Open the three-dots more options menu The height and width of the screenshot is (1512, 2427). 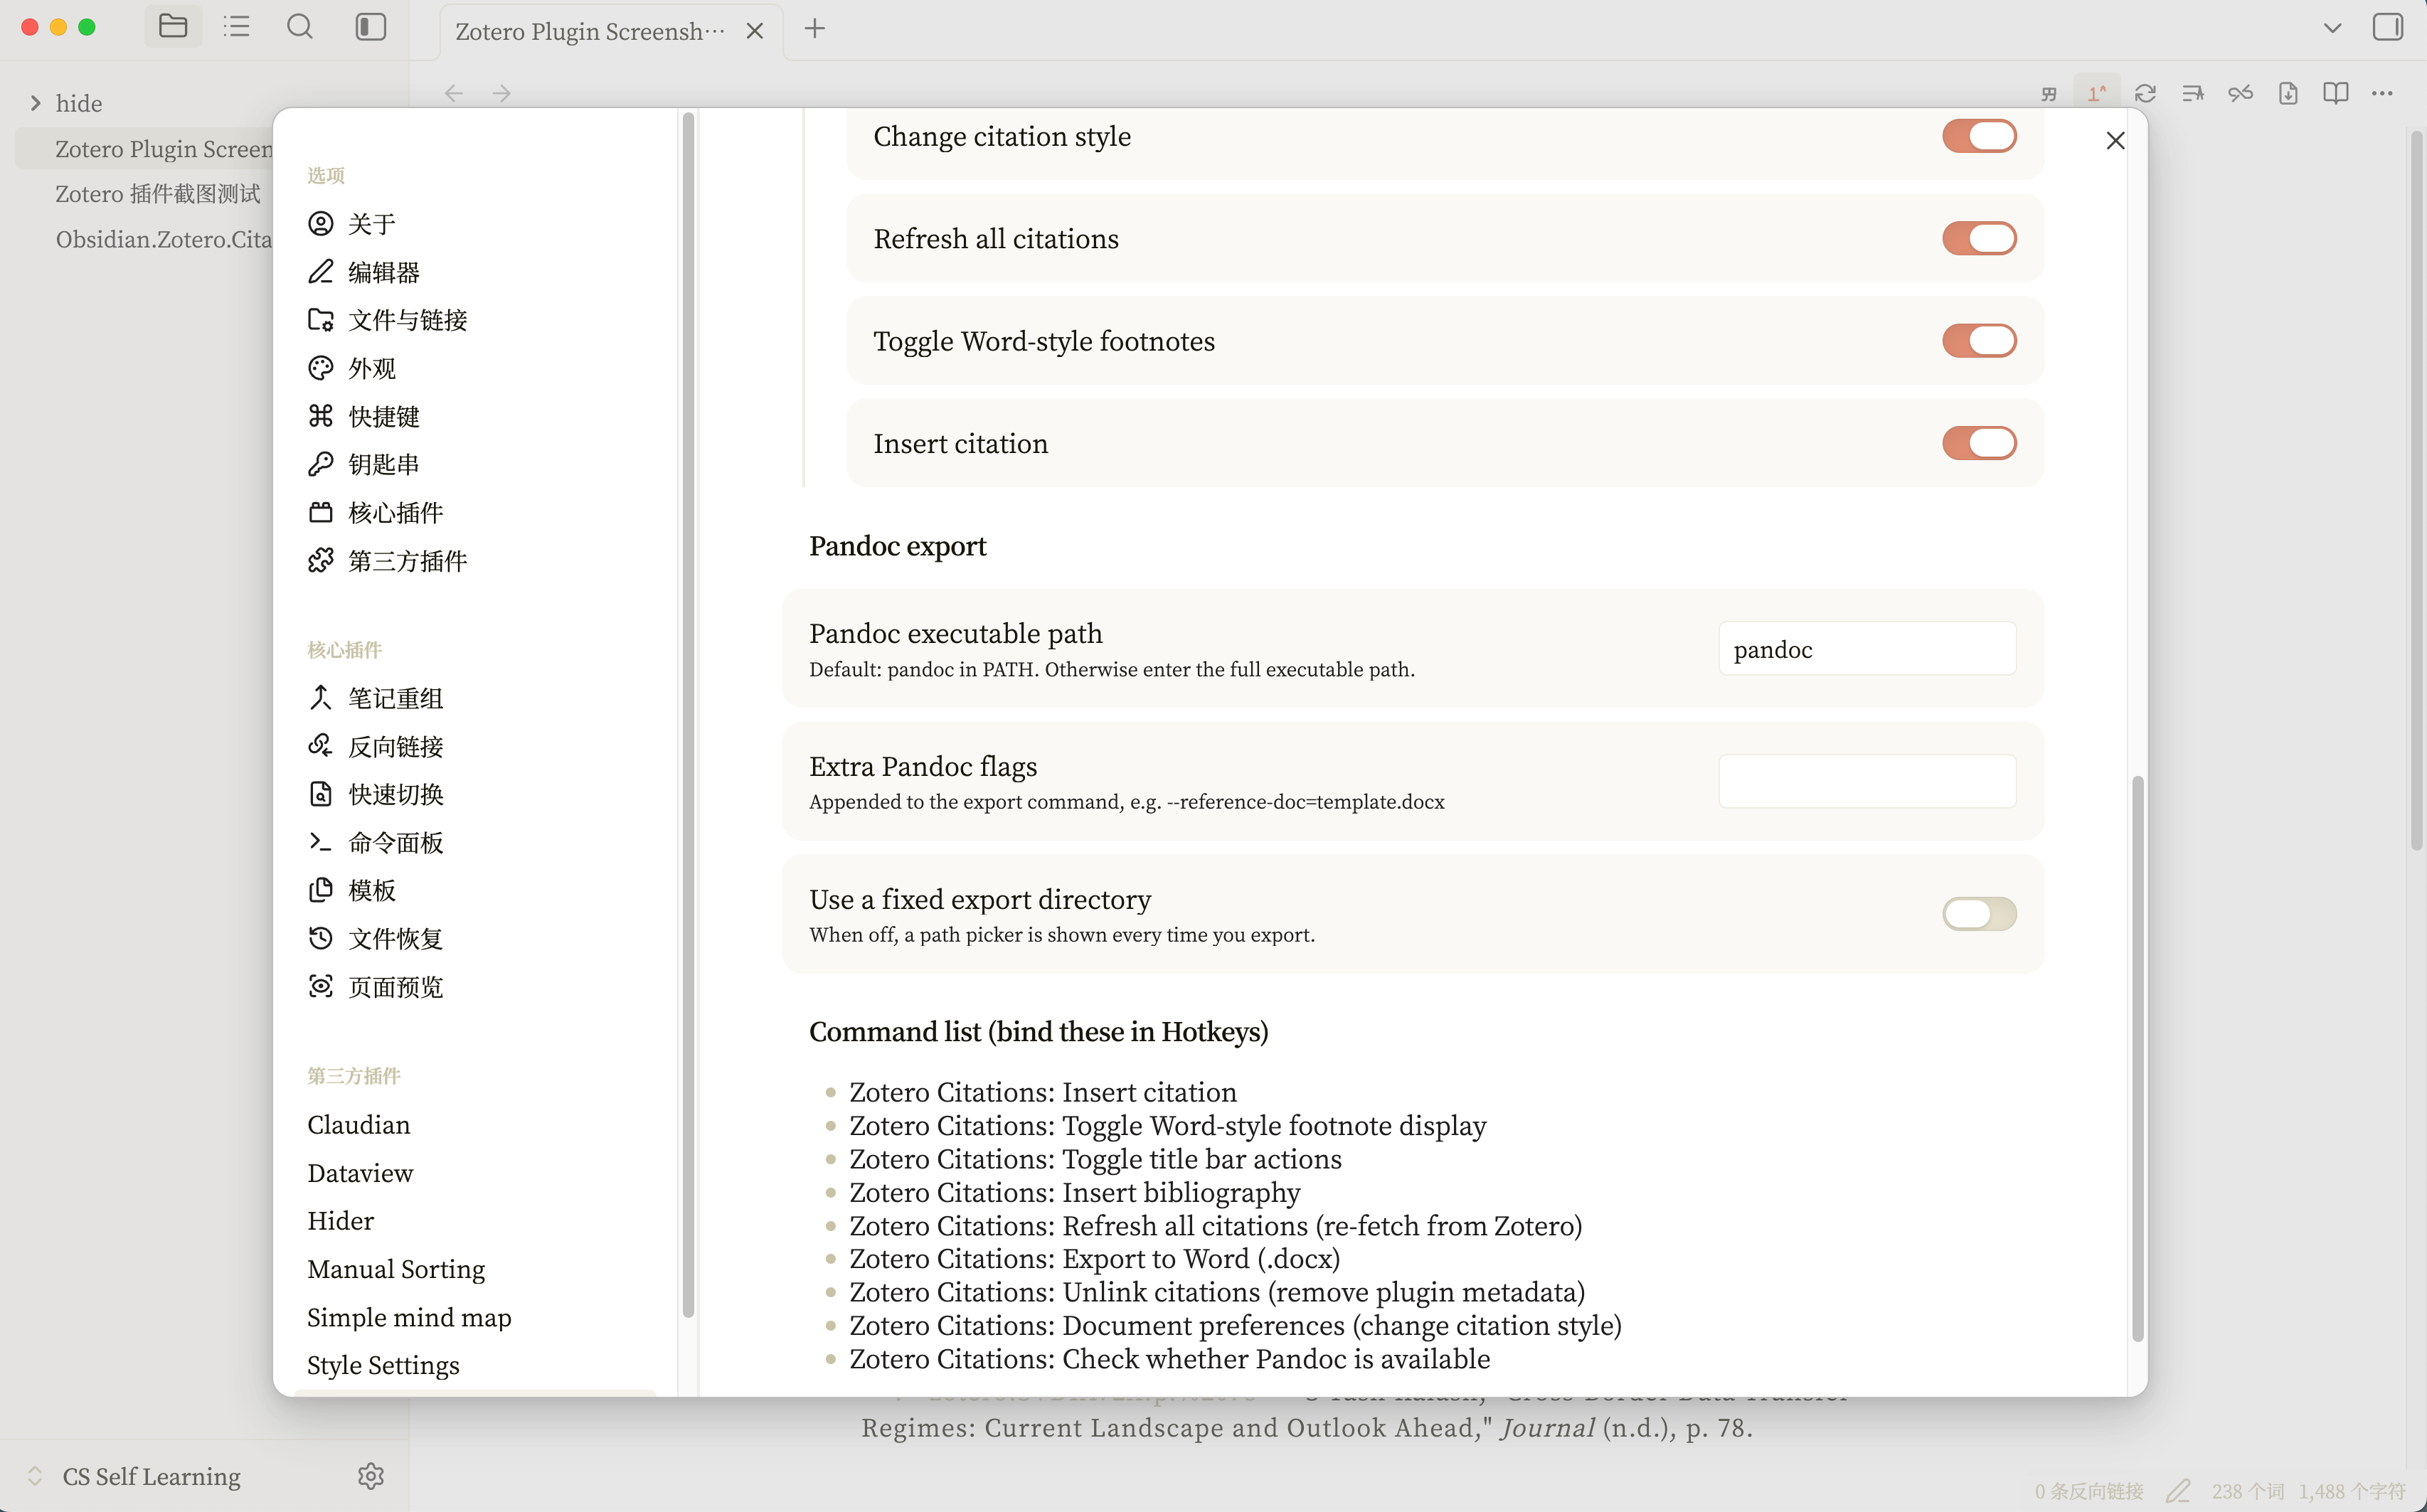[2383, 93]
